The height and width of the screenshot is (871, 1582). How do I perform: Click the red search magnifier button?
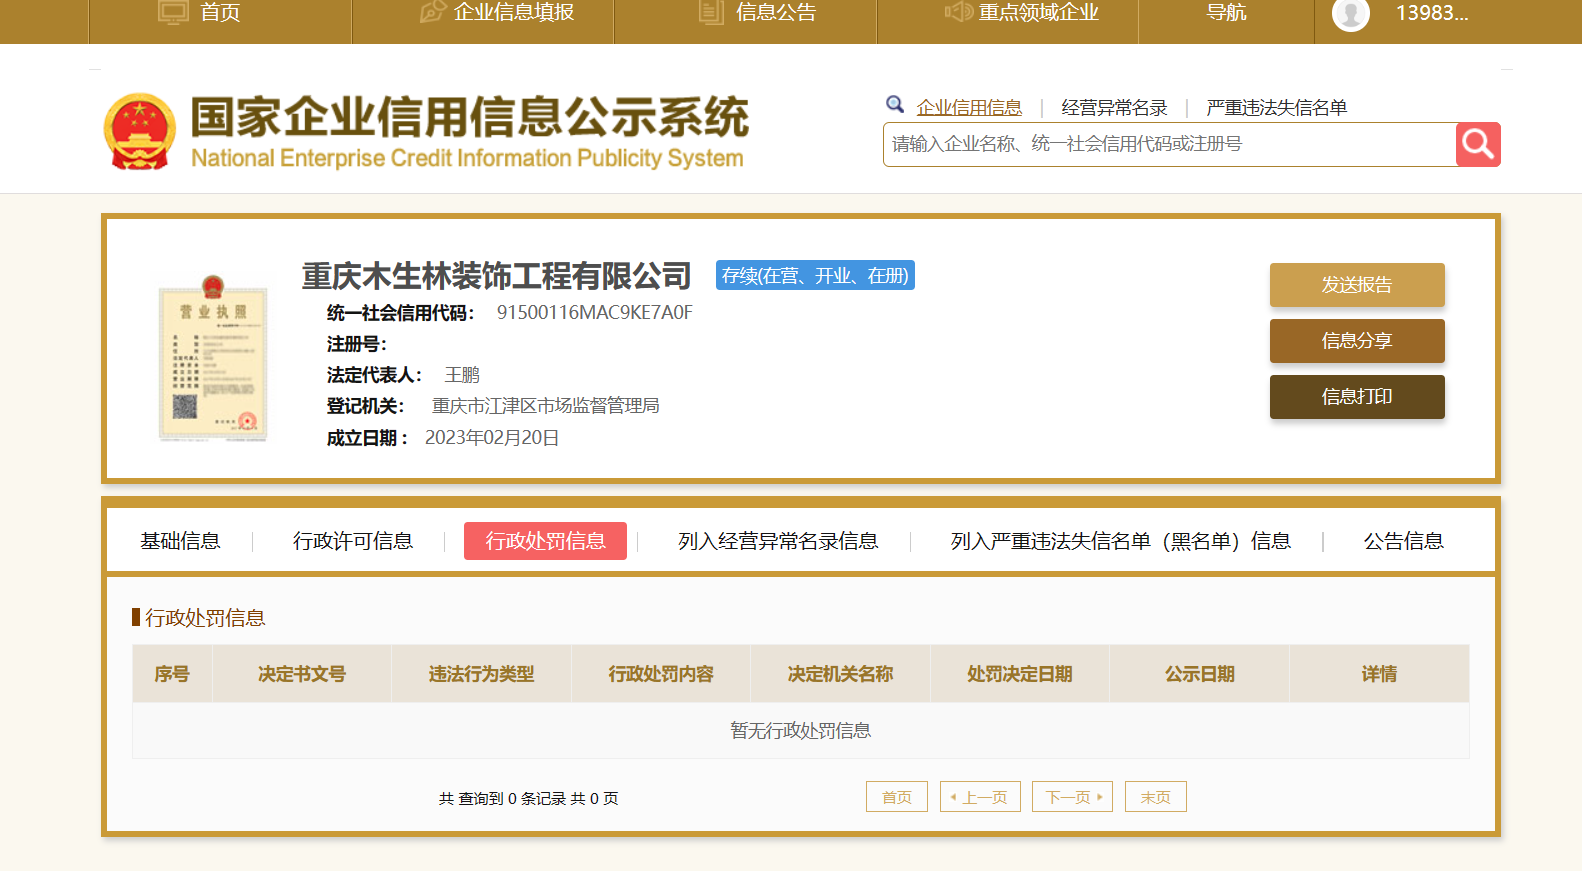(x=1478, y=144)
